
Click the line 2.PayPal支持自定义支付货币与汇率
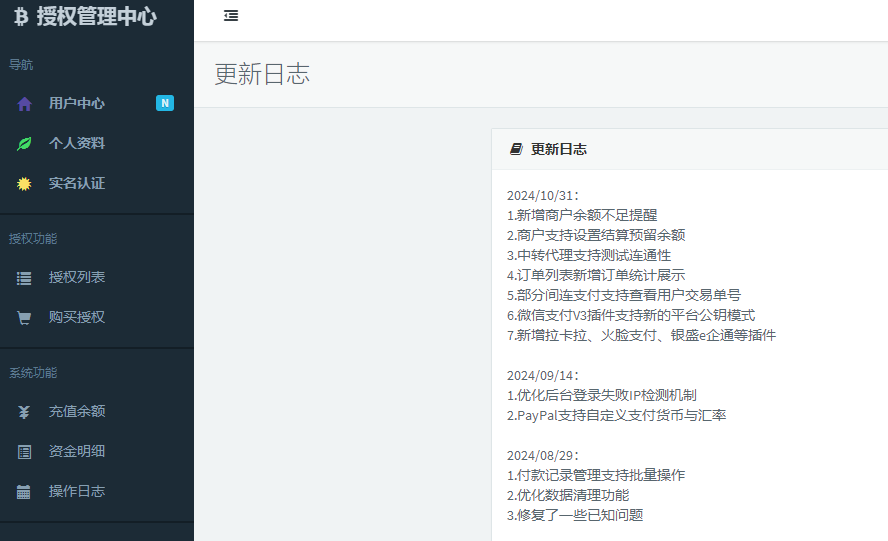point(616,415)
